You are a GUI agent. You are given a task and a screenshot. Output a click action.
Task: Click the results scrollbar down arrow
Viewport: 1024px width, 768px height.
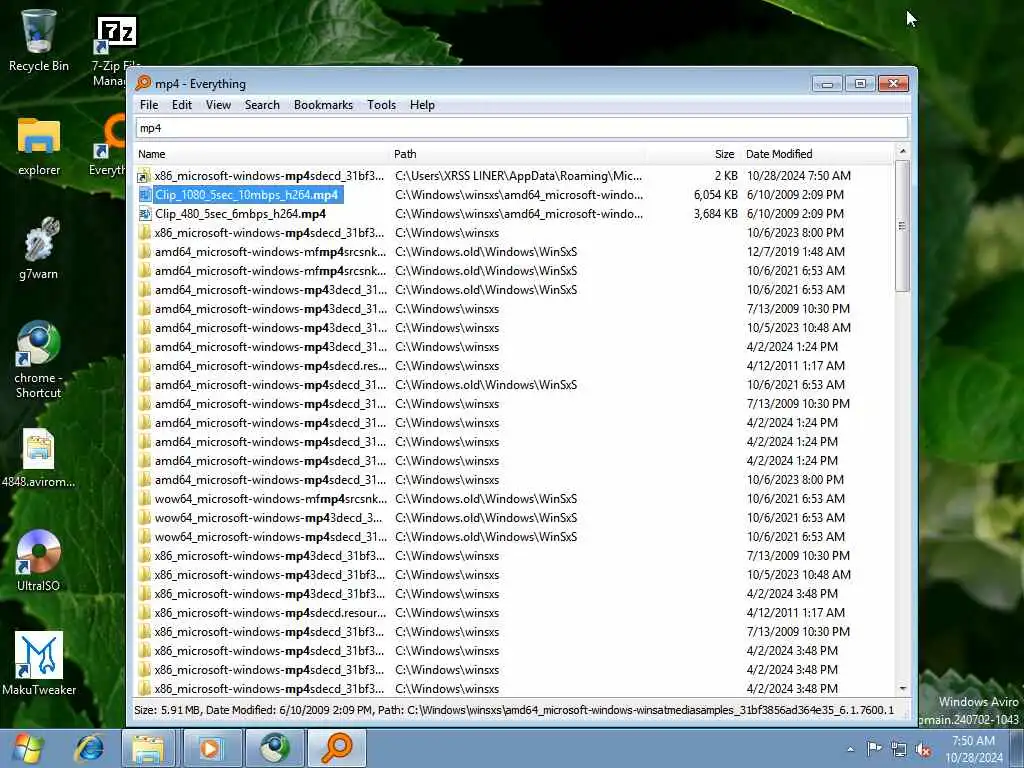[x=902, y=688]
